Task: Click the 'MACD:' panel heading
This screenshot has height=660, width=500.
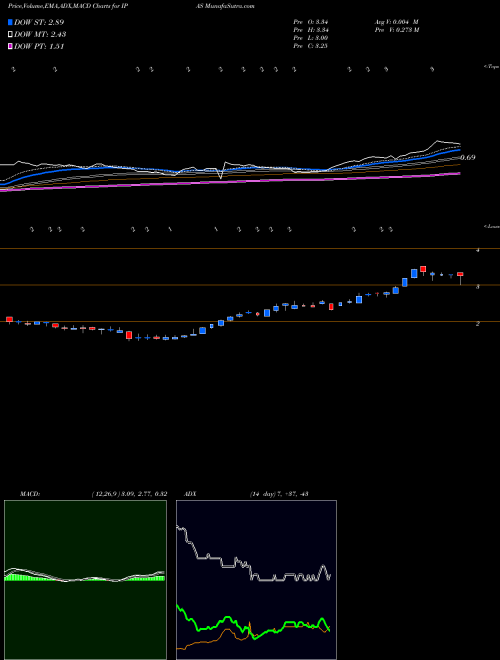Action: [x=29, y=494]
